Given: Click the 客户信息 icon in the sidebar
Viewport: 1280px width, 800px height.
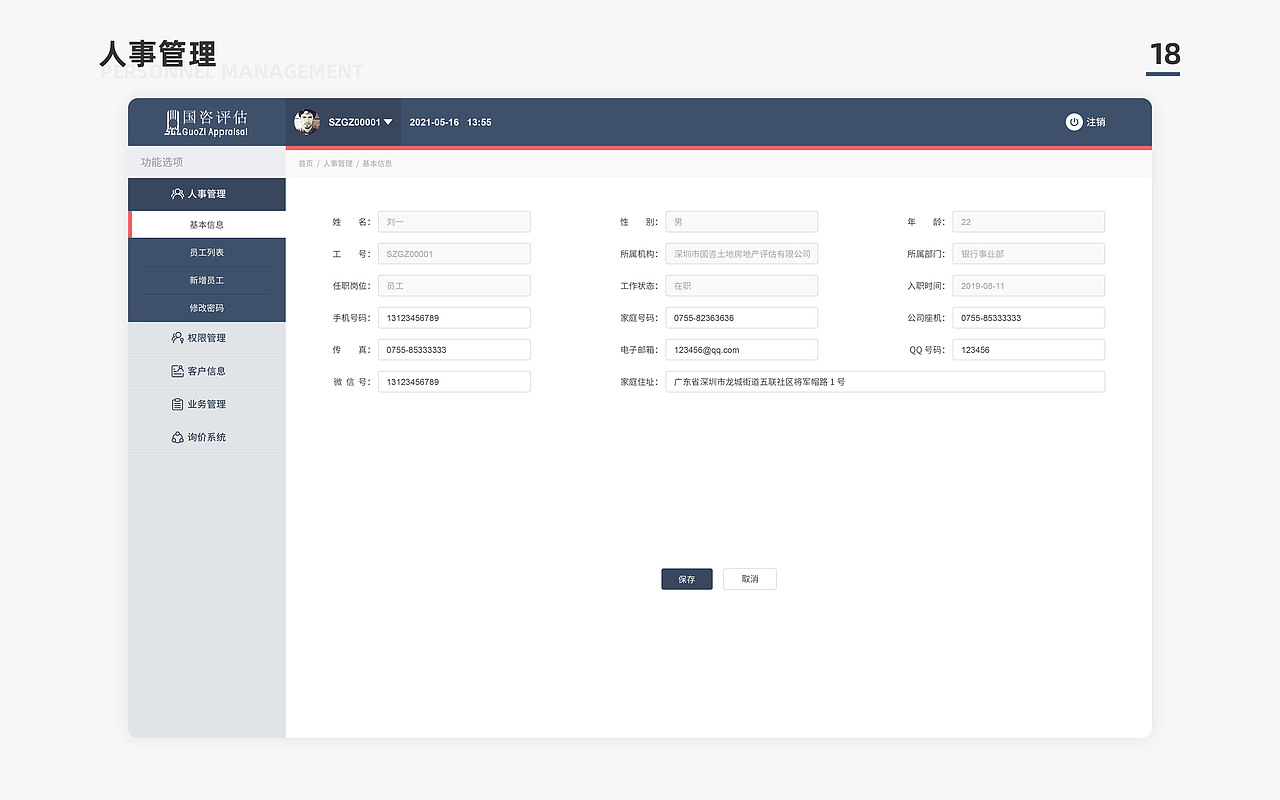Looking at the screenshot, I should coord(177,371).
